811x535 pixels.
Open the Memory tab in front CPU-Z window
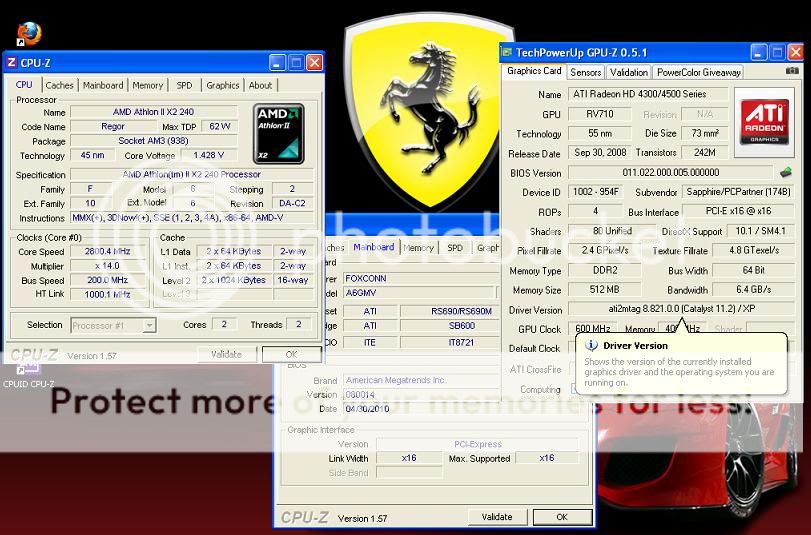pos(147,85)
